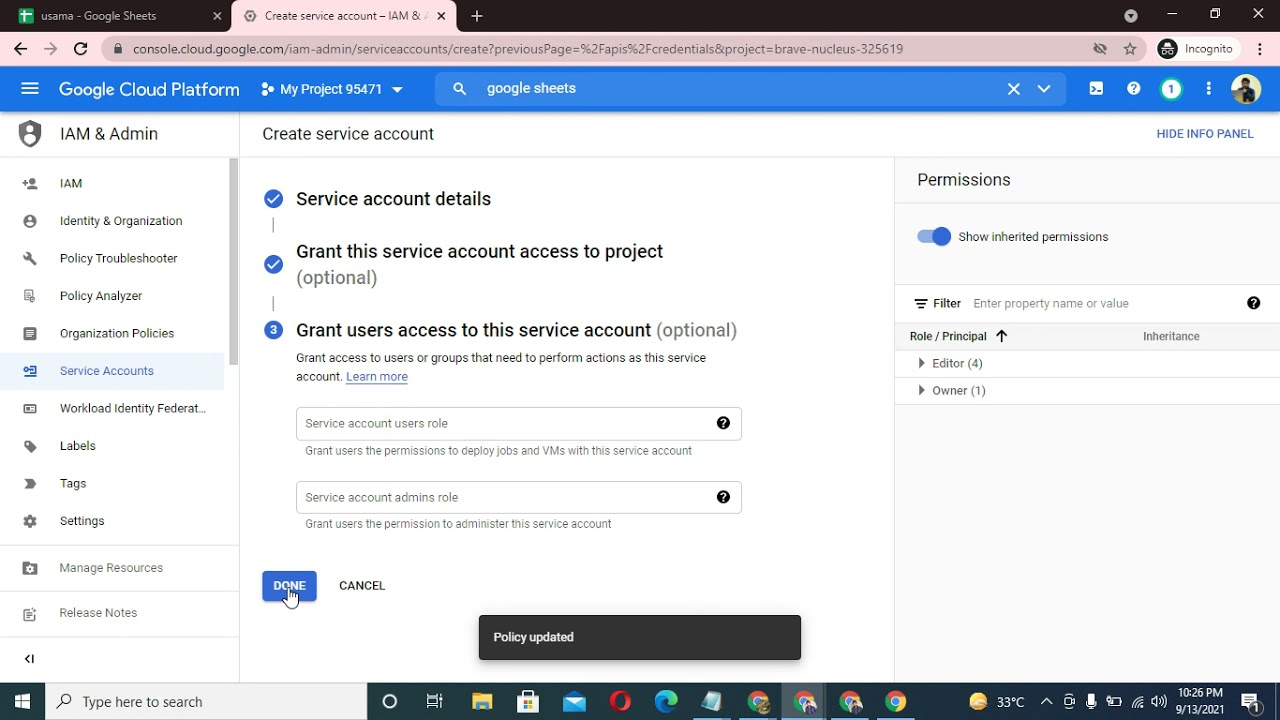1280x720 pixels.
Task: Open a new browser tab
Action: (477, 16)
